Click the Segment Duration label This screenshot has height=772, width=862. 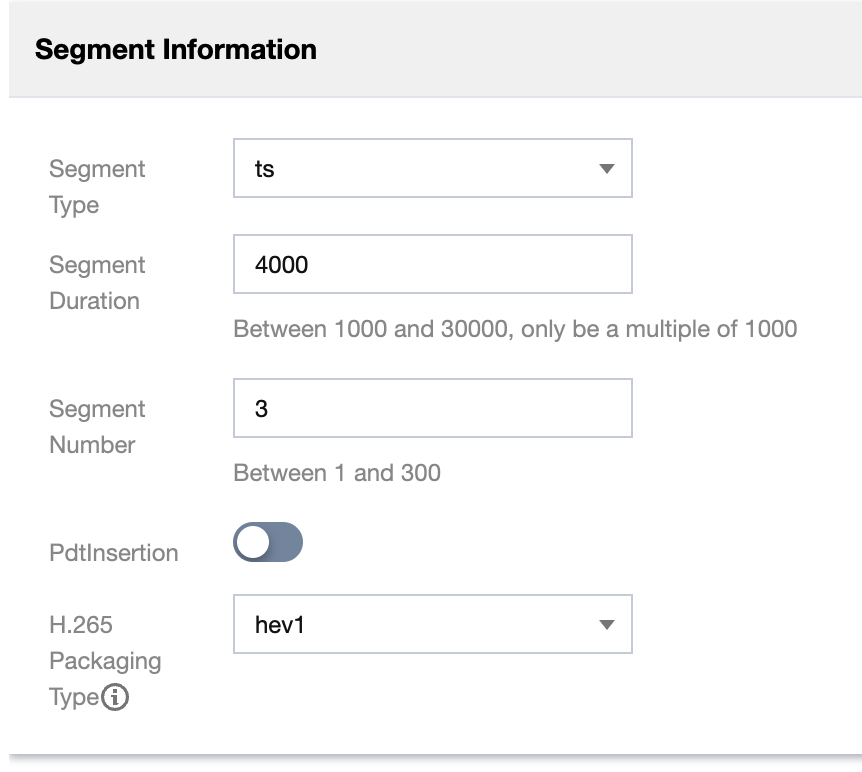click(x=97, y=283)
